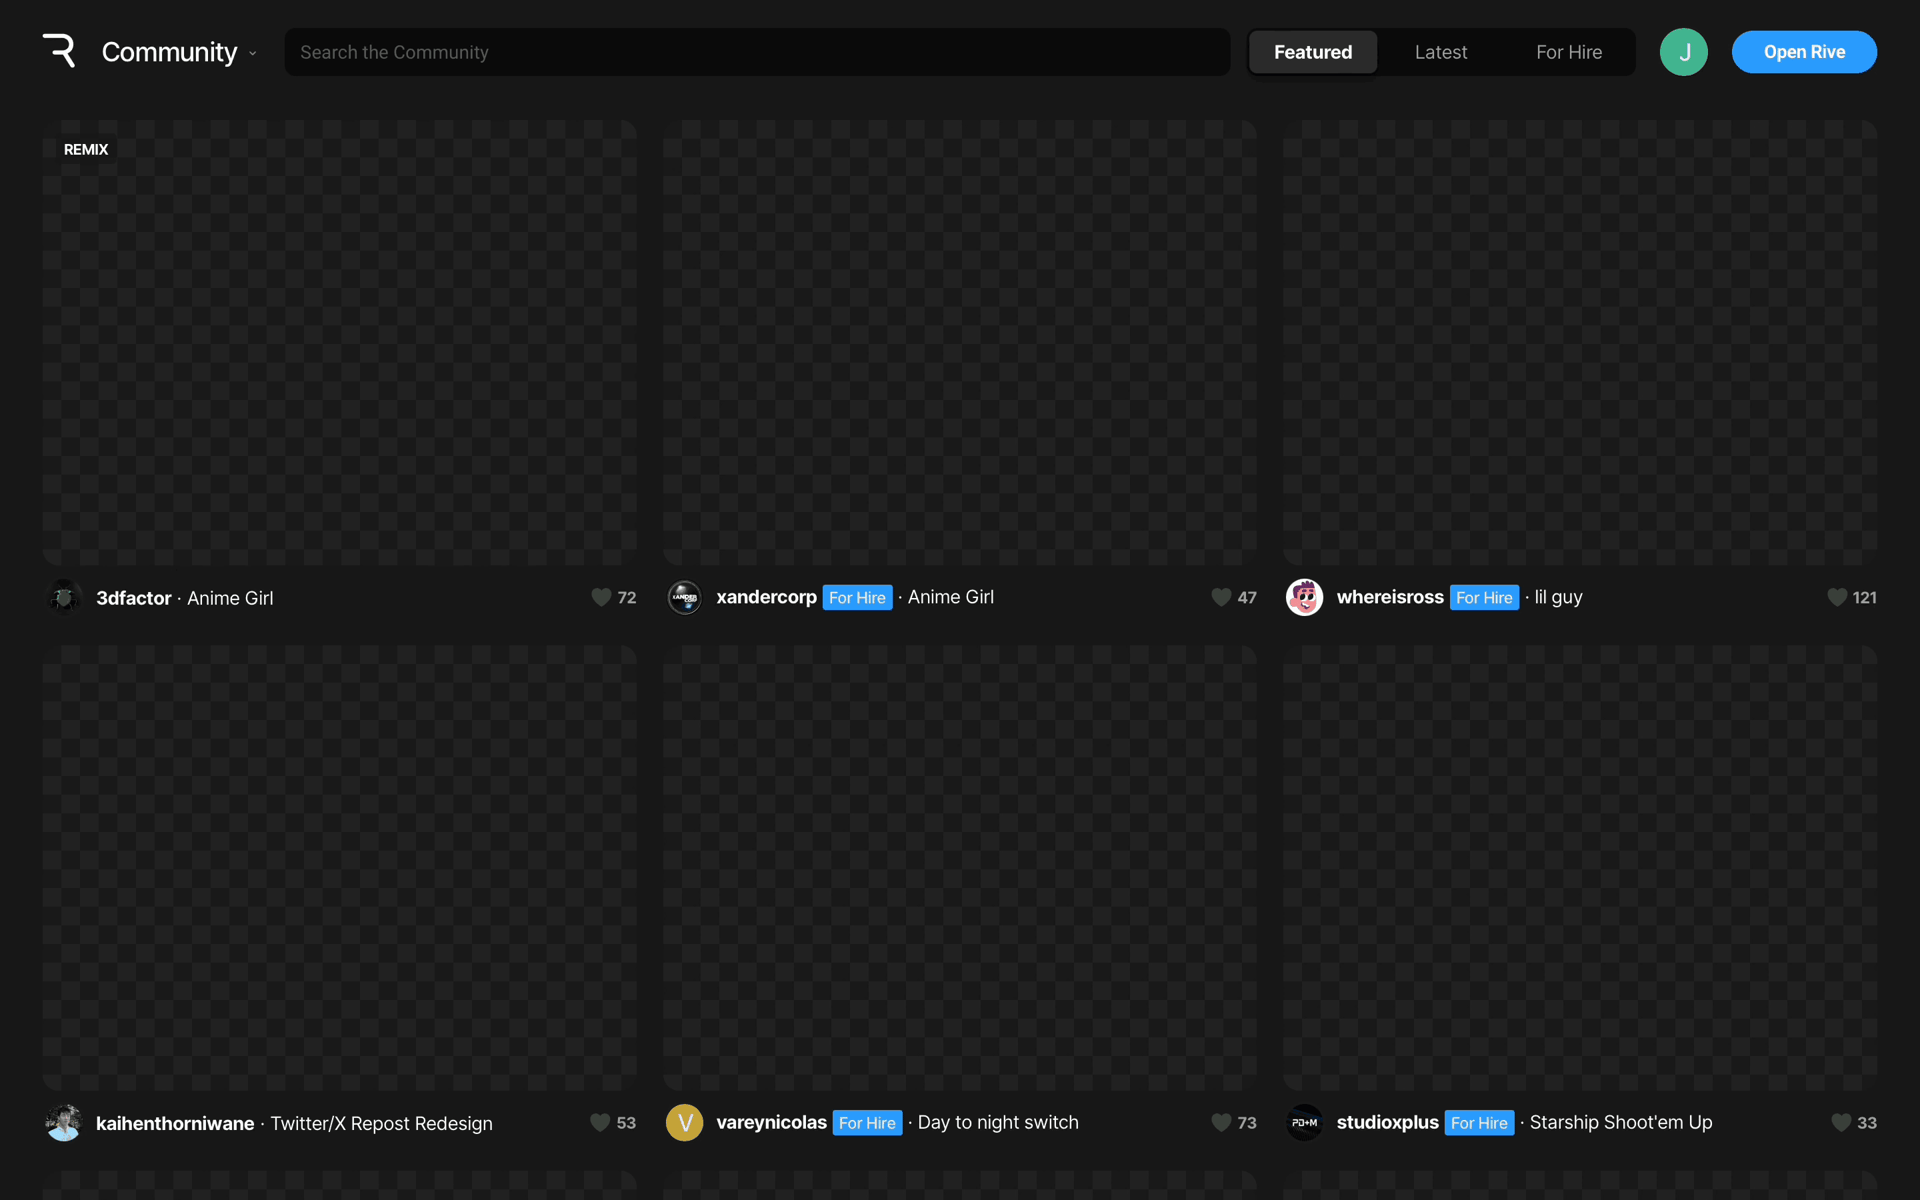Open the xandercorp profile link
This screenshot has width=1920, height=1200.
pos(766,597)
